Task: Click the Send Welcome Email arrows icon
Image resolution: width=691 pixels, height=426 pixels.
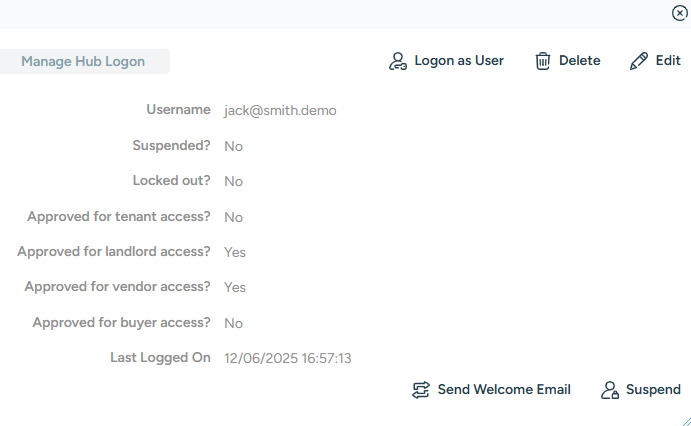Action: (x=420, y=390)
